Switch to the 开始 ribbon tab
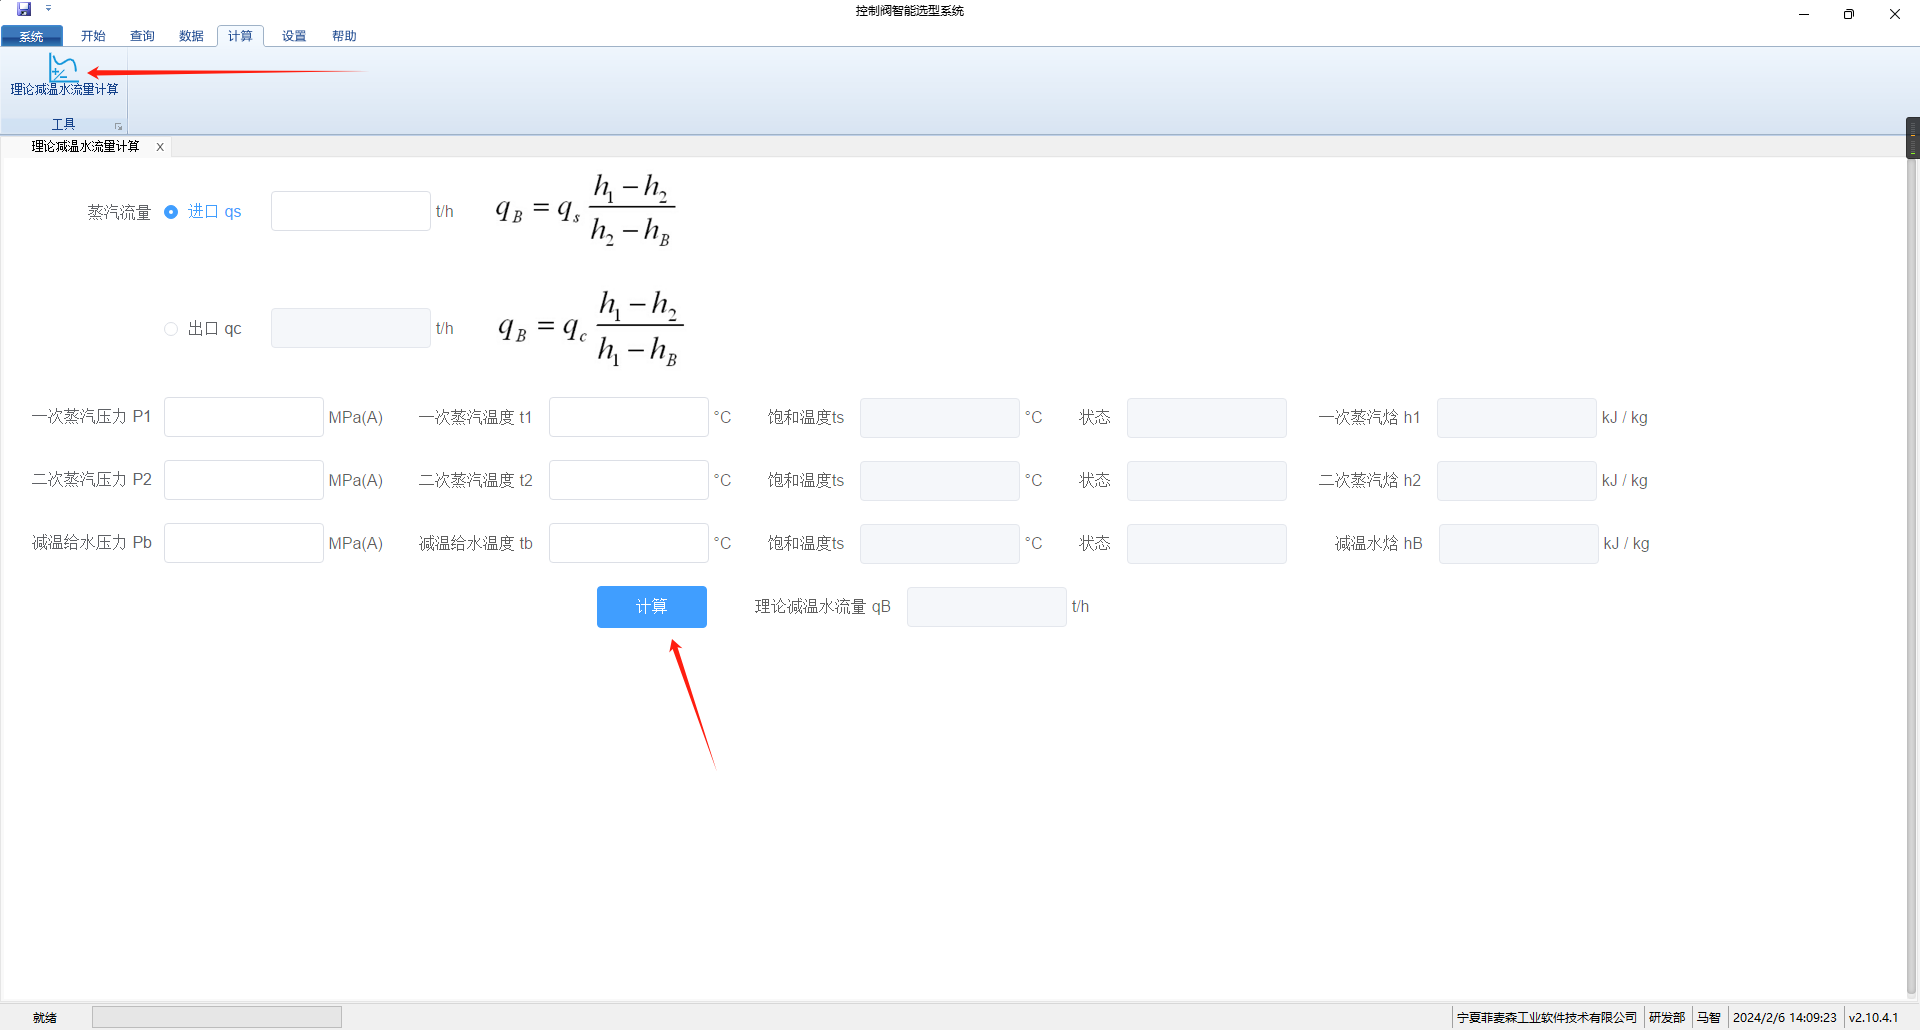Viewport: 1920px width, 1030px height. click(x=93, y=36)
